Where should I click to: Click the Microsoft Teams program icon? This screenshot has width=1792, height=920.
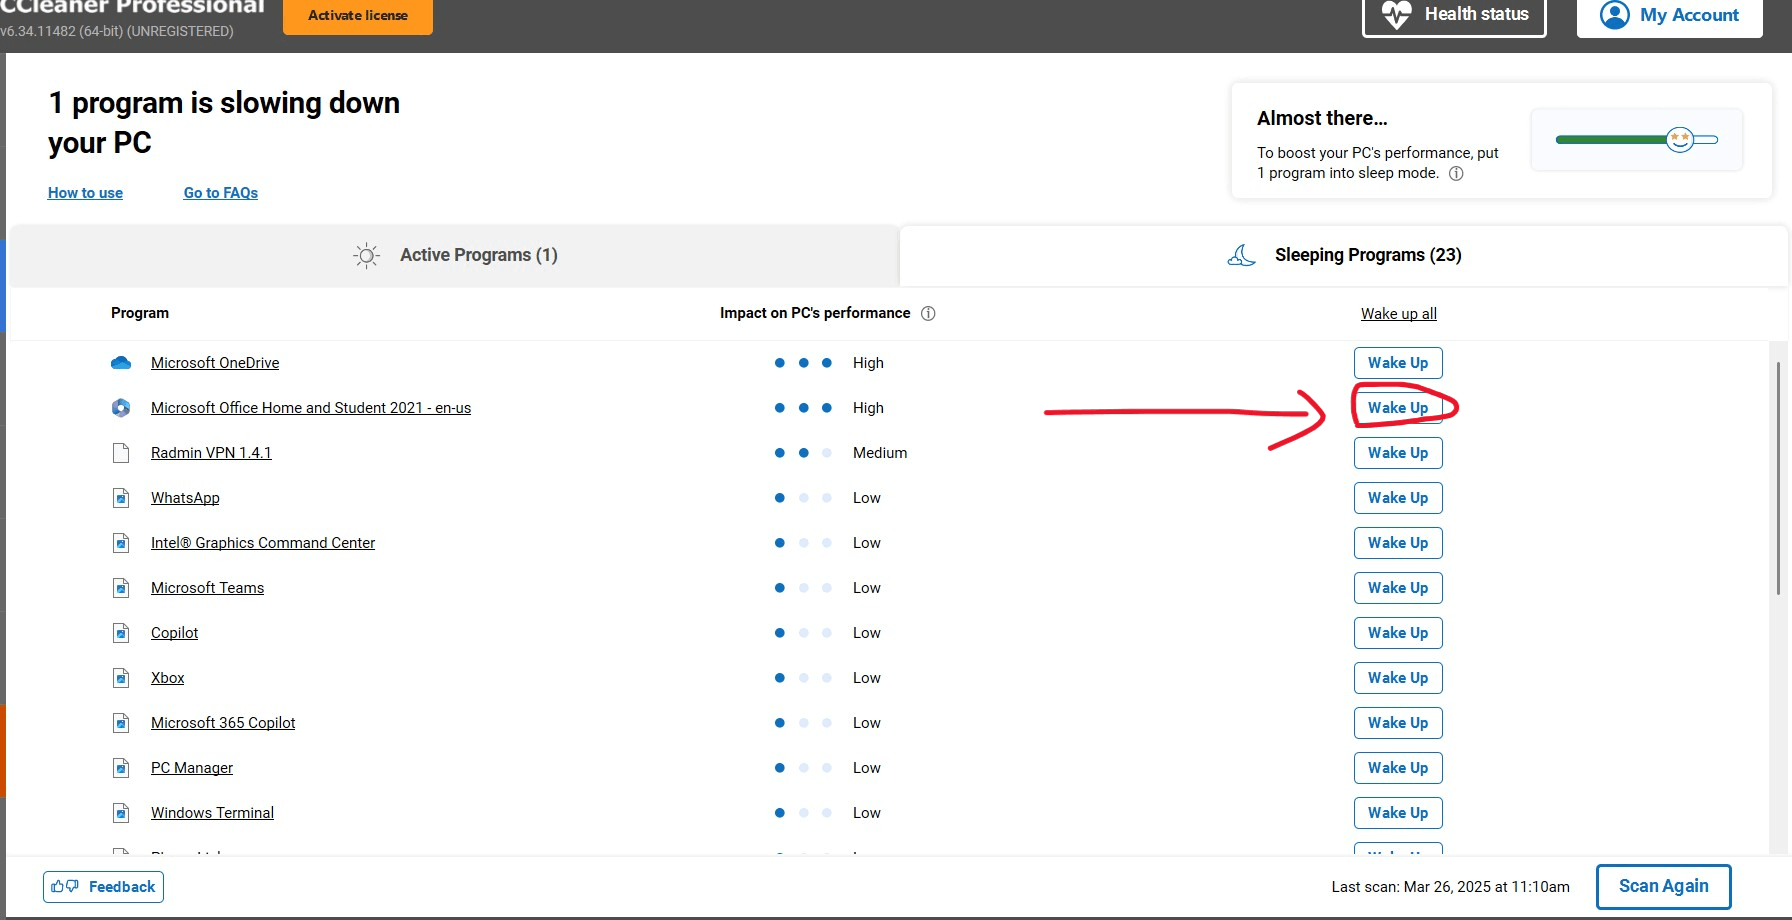click(x=121, y=588)
